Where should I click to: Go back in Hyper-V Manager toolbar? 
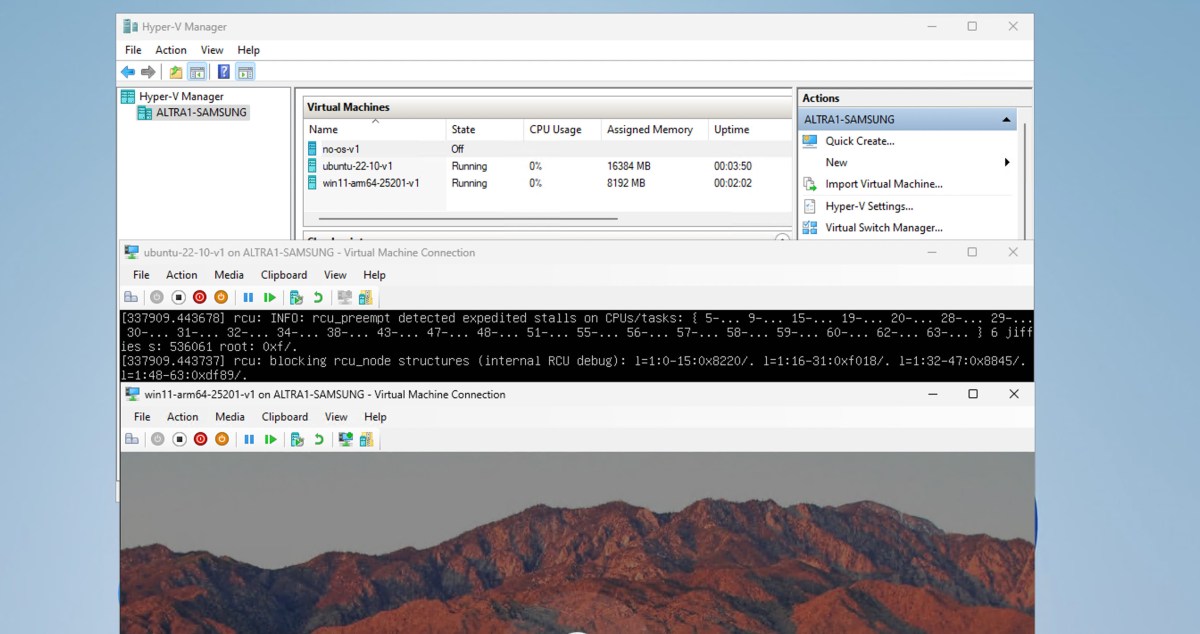tap(128, 72)
